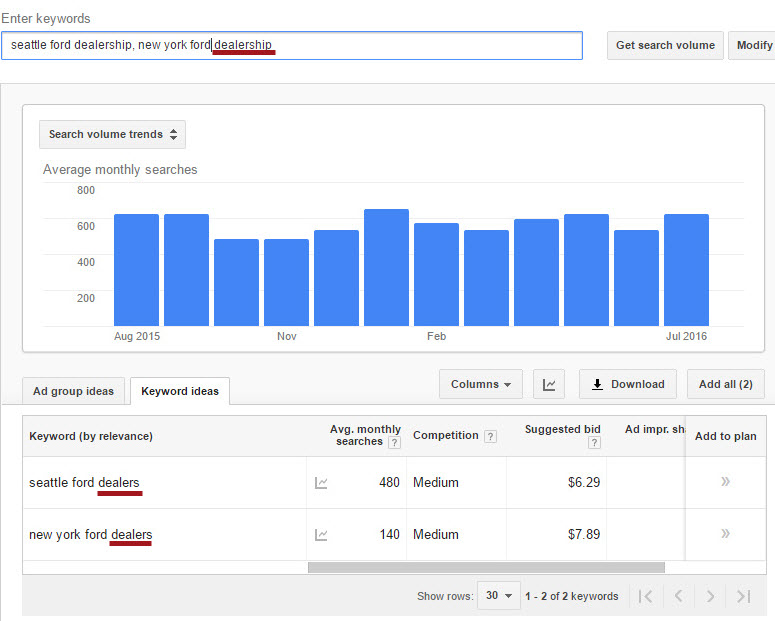The width and height of the screenshot is (775, 621).
Task: Go to next page of keyword results
Action: (710, 596)
